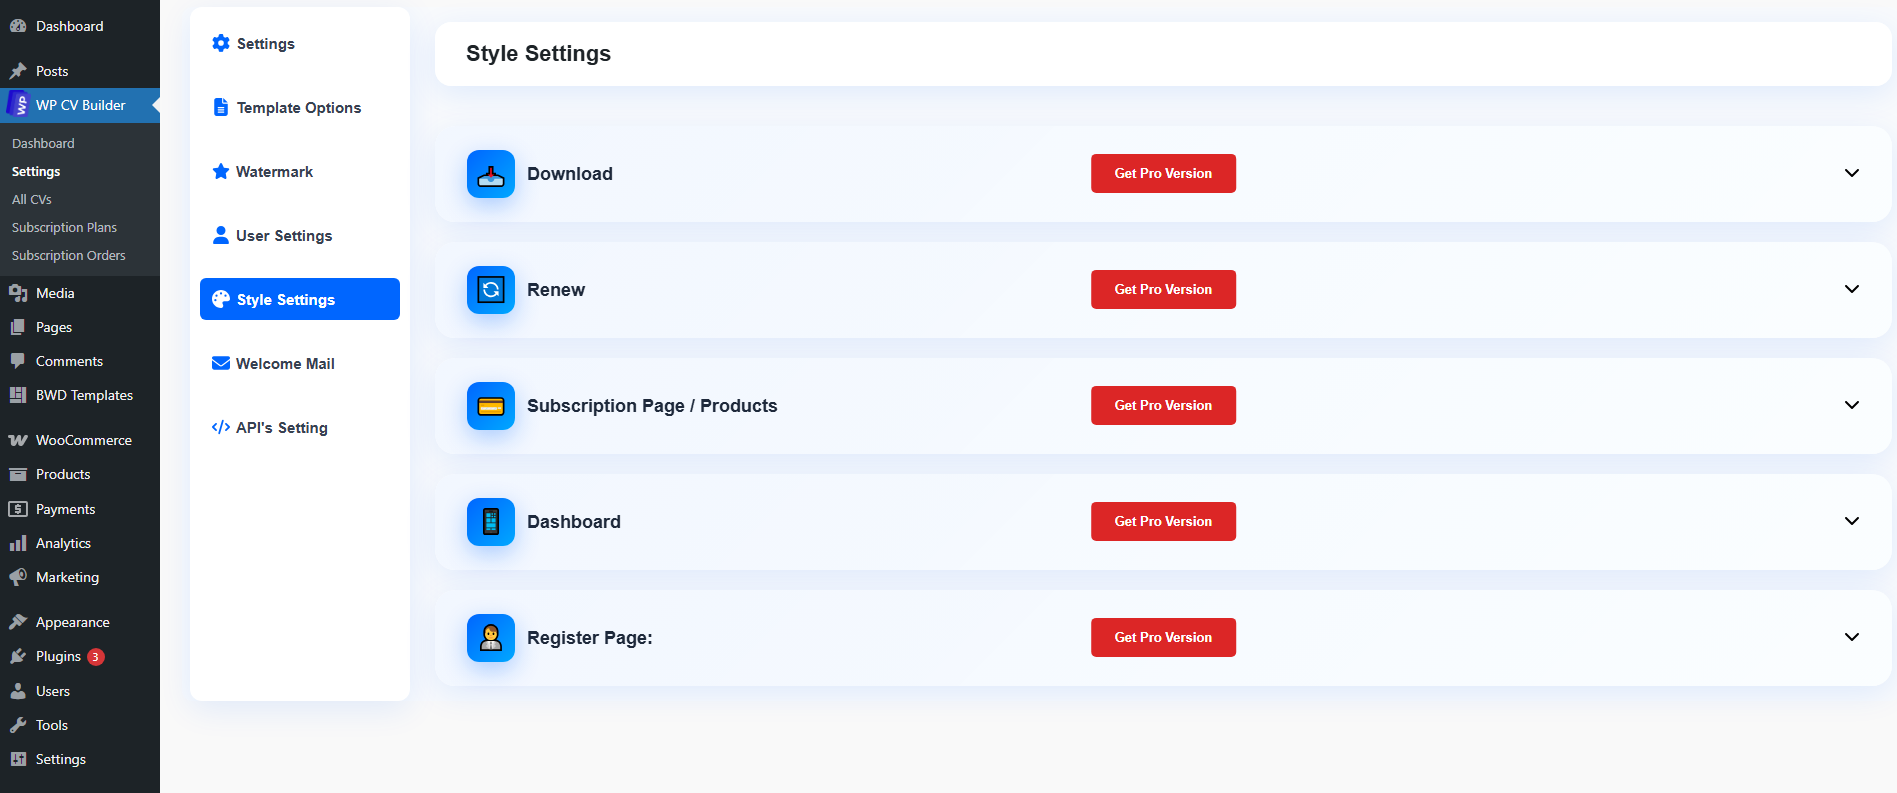
Task: Get Pro Version for Renew section
Action: tap(1163, 289)
